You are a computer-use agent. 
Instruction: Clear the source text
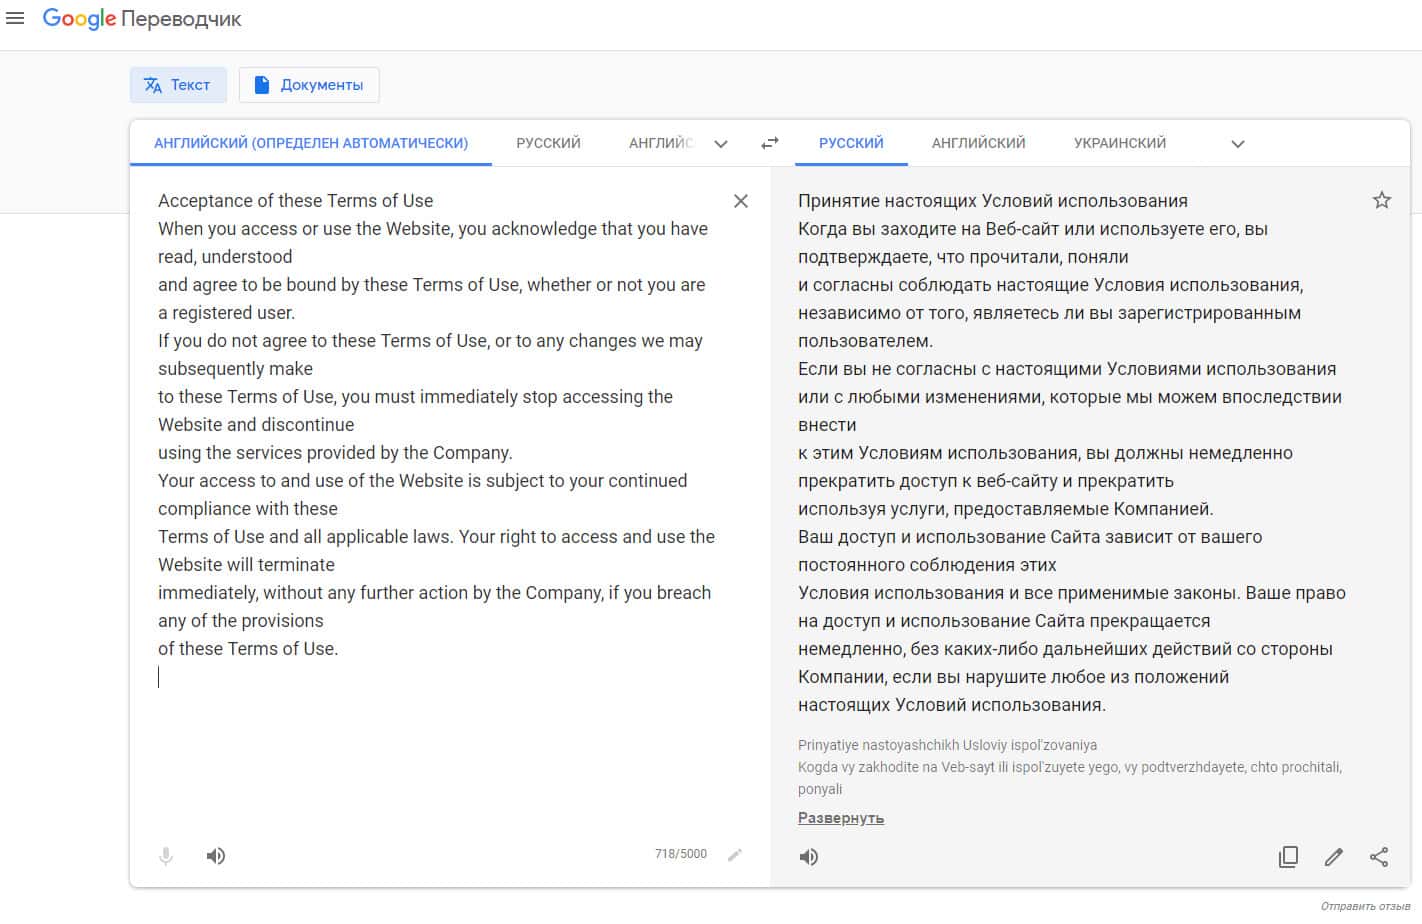click(741, 201)
